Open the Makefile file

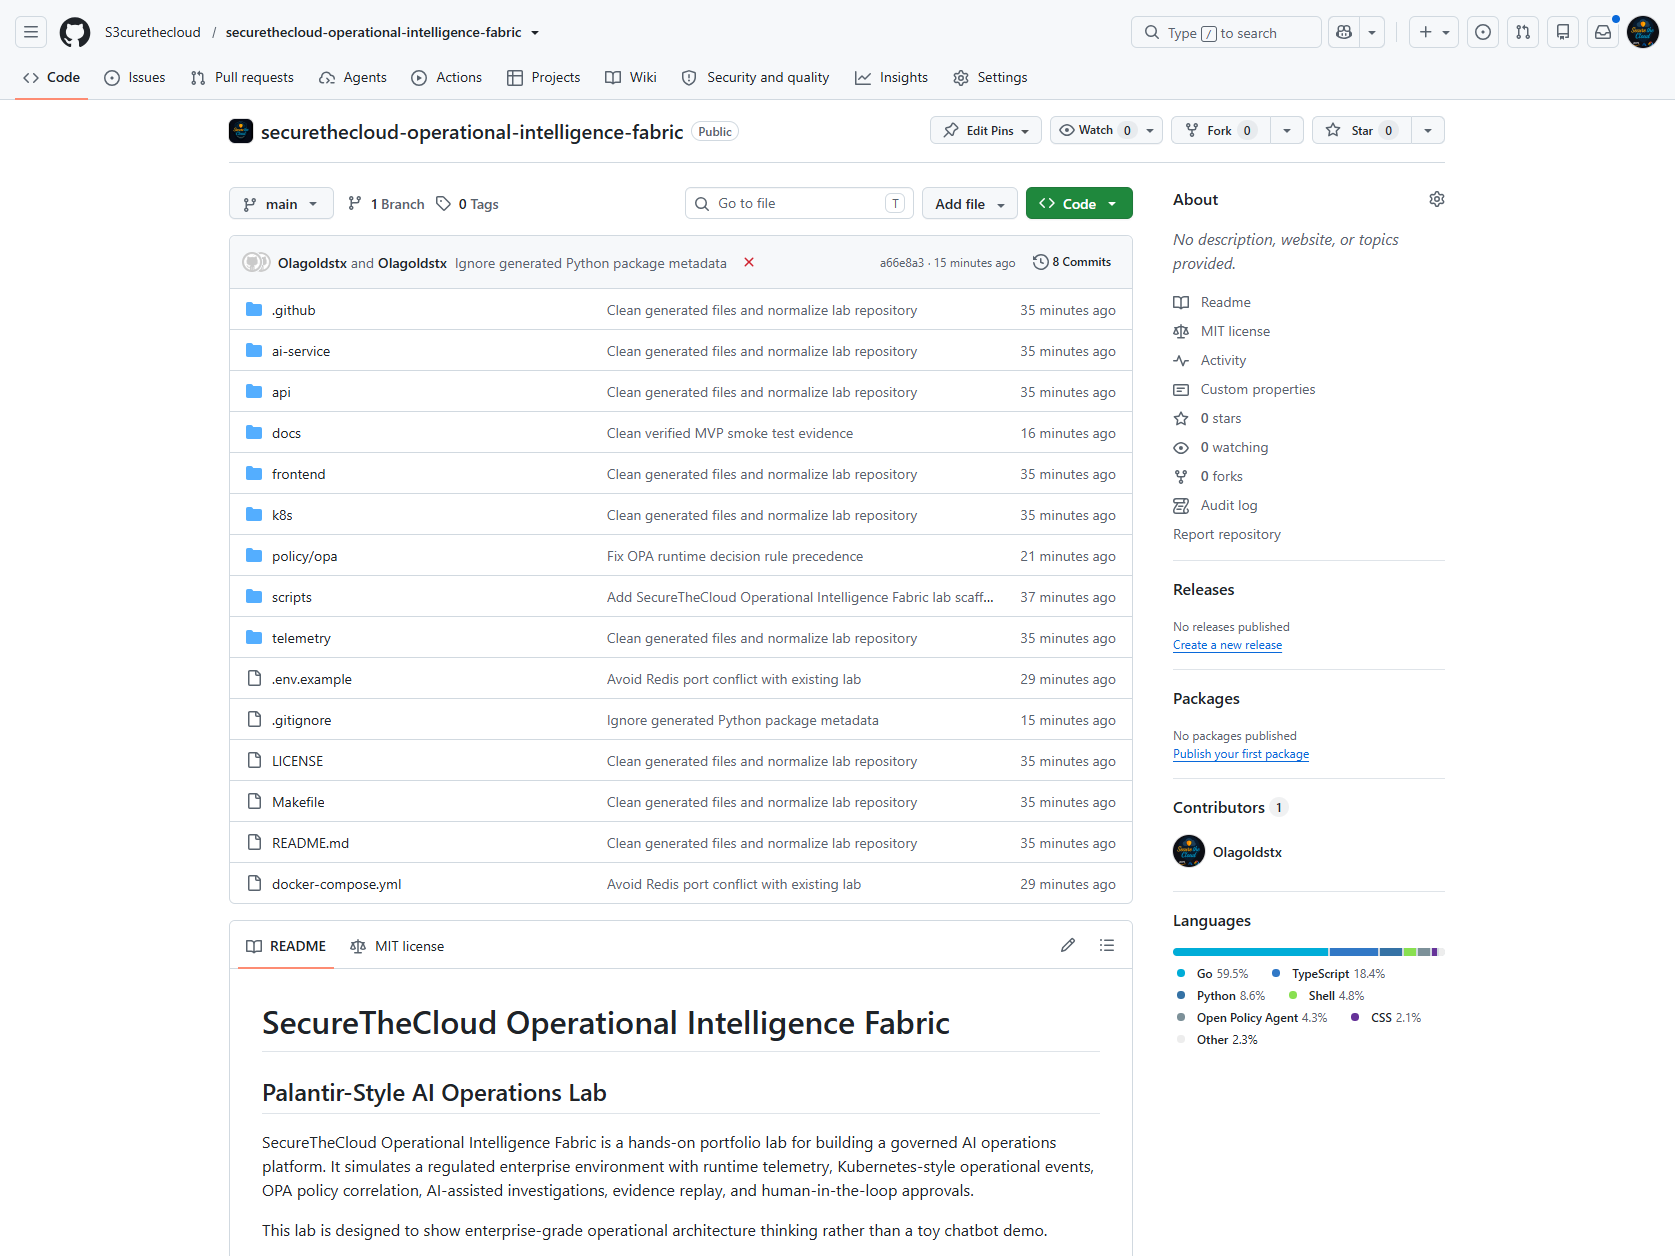[298, 802]
